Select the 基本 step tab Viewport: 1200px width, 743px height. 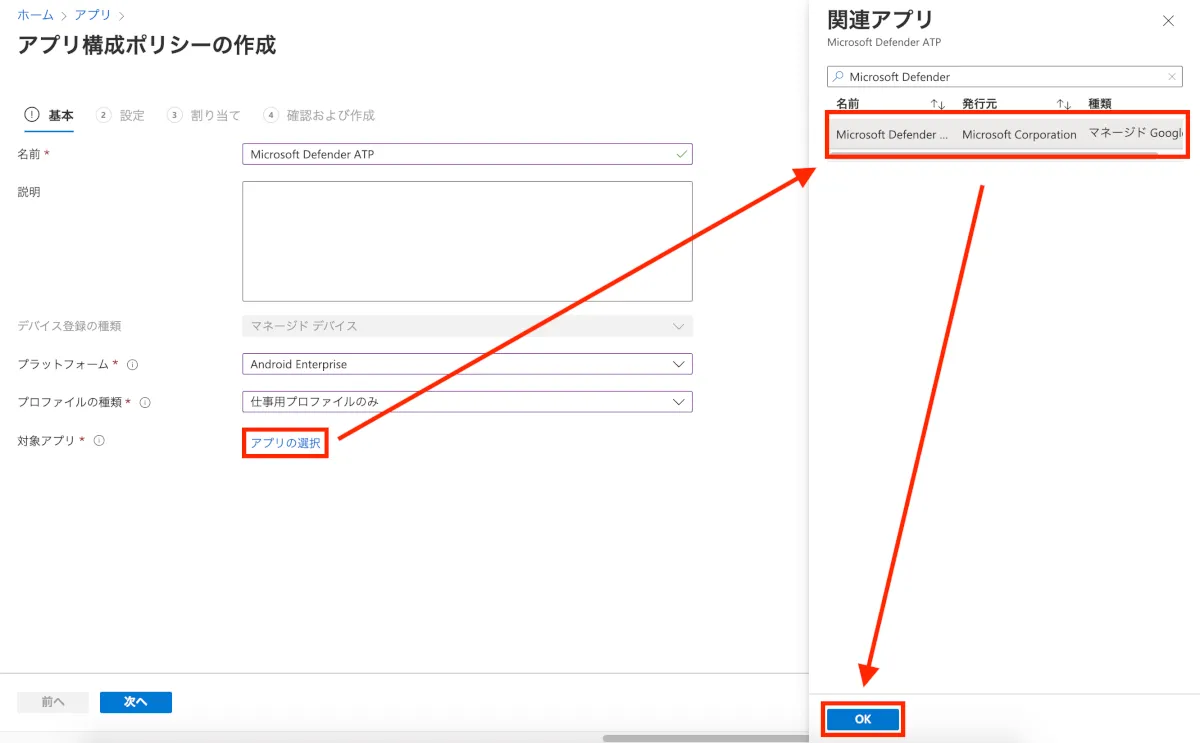(x=49, y=115)
